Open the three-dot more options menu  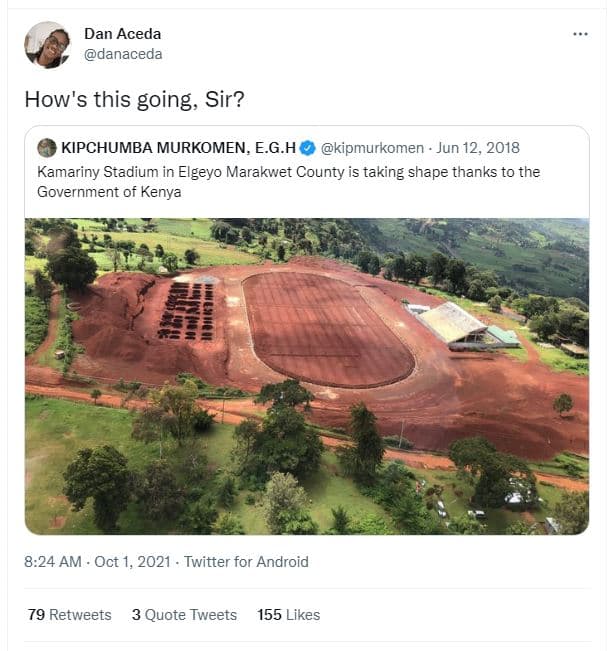pyautogui.click(x=580, y=34)
